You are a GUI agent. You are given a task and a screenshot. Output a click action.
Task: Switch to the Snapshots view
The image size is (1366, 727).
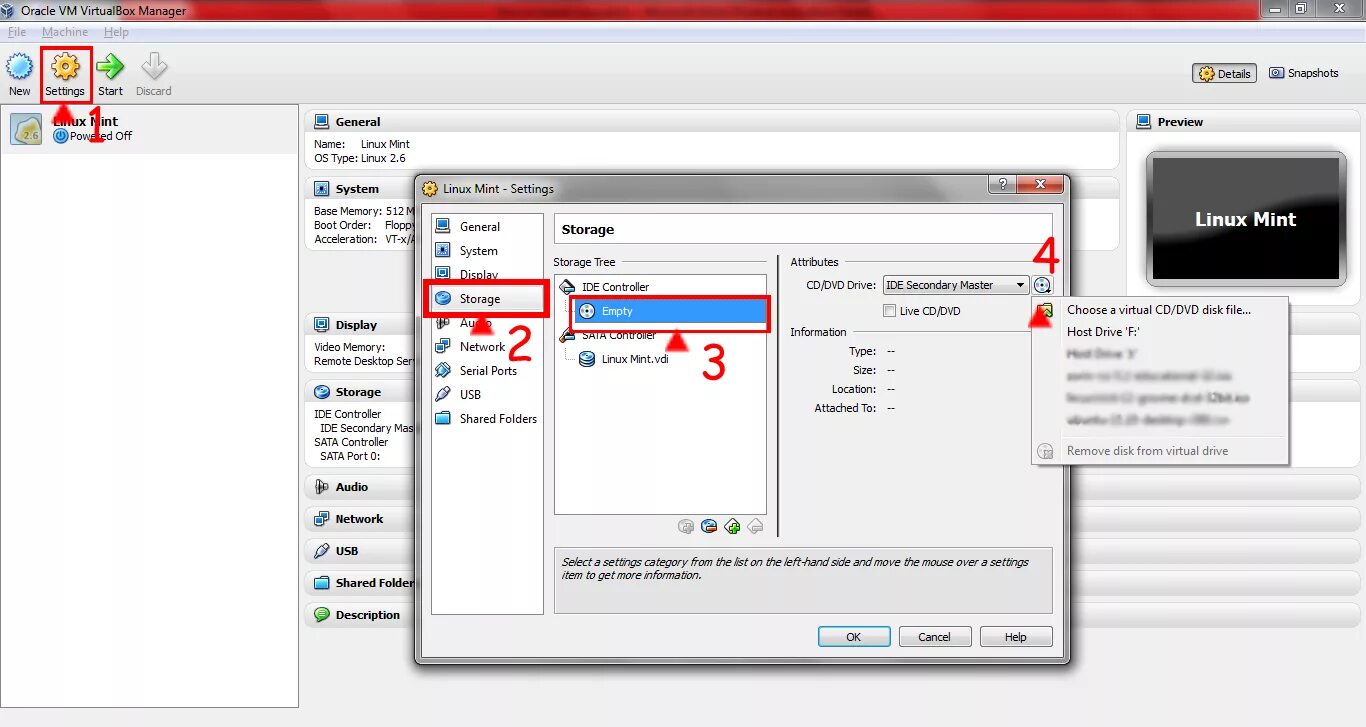click(1303, 73)
